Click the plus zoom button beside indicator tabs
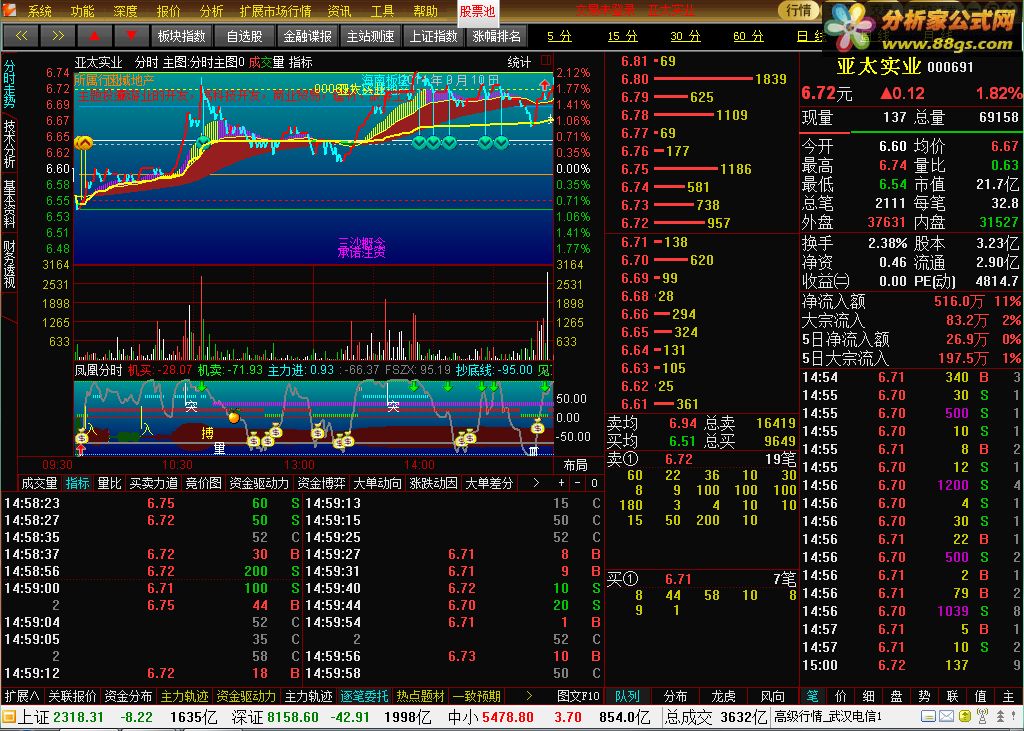This screenshot has width=1024, height=731. [x=562, y=483]
